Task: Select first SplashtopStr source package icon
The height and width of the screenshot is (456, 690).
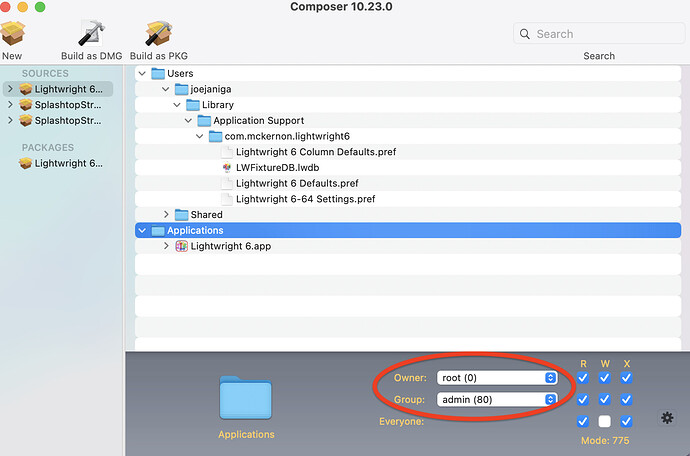Action: coord(26,105)
